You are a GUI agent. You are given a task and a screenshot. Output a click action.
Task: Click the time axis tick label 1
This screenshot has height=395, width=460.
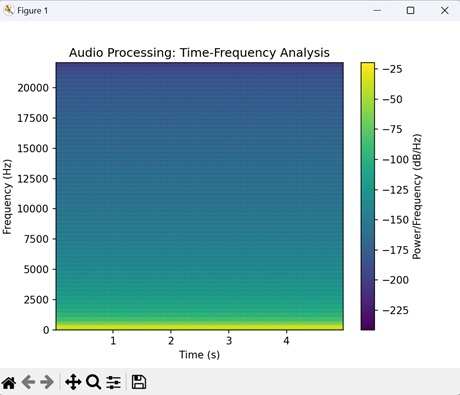pyautogui.click(x=113, y=341)
